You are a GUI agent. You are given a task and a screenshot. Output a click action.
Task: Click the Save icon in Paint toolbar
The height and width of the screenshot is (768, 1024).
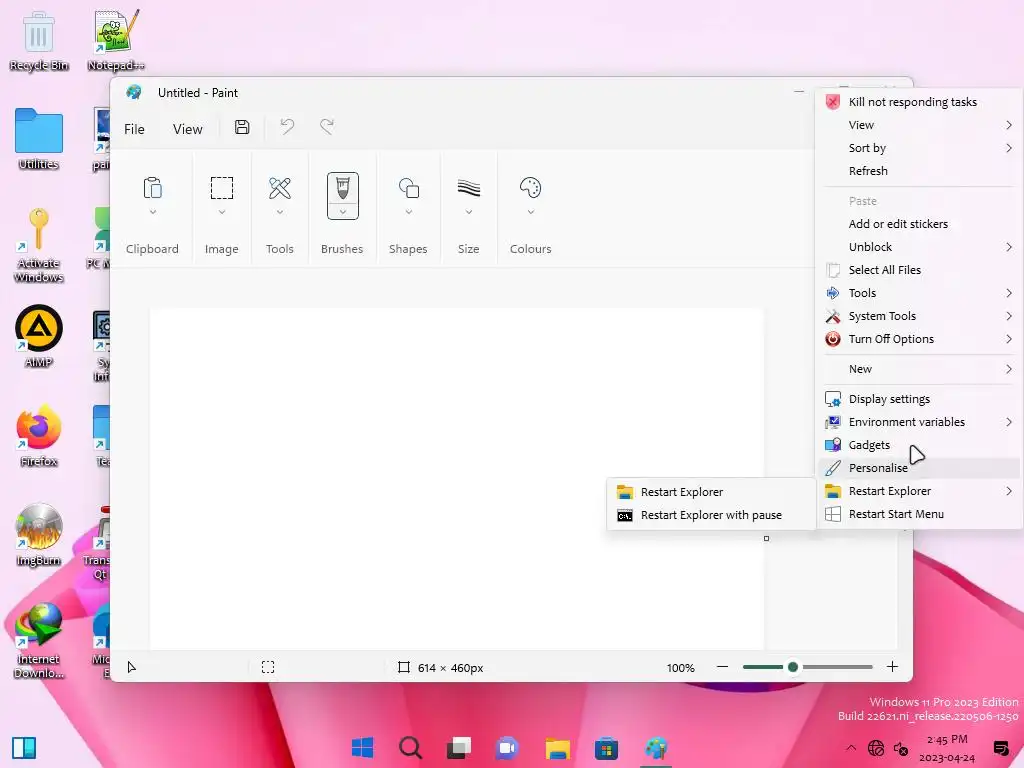point(242,127)
